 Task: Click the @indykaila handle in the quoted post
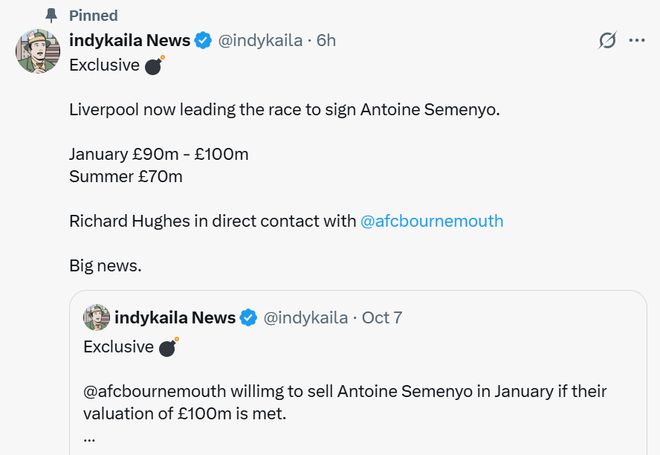305,318
